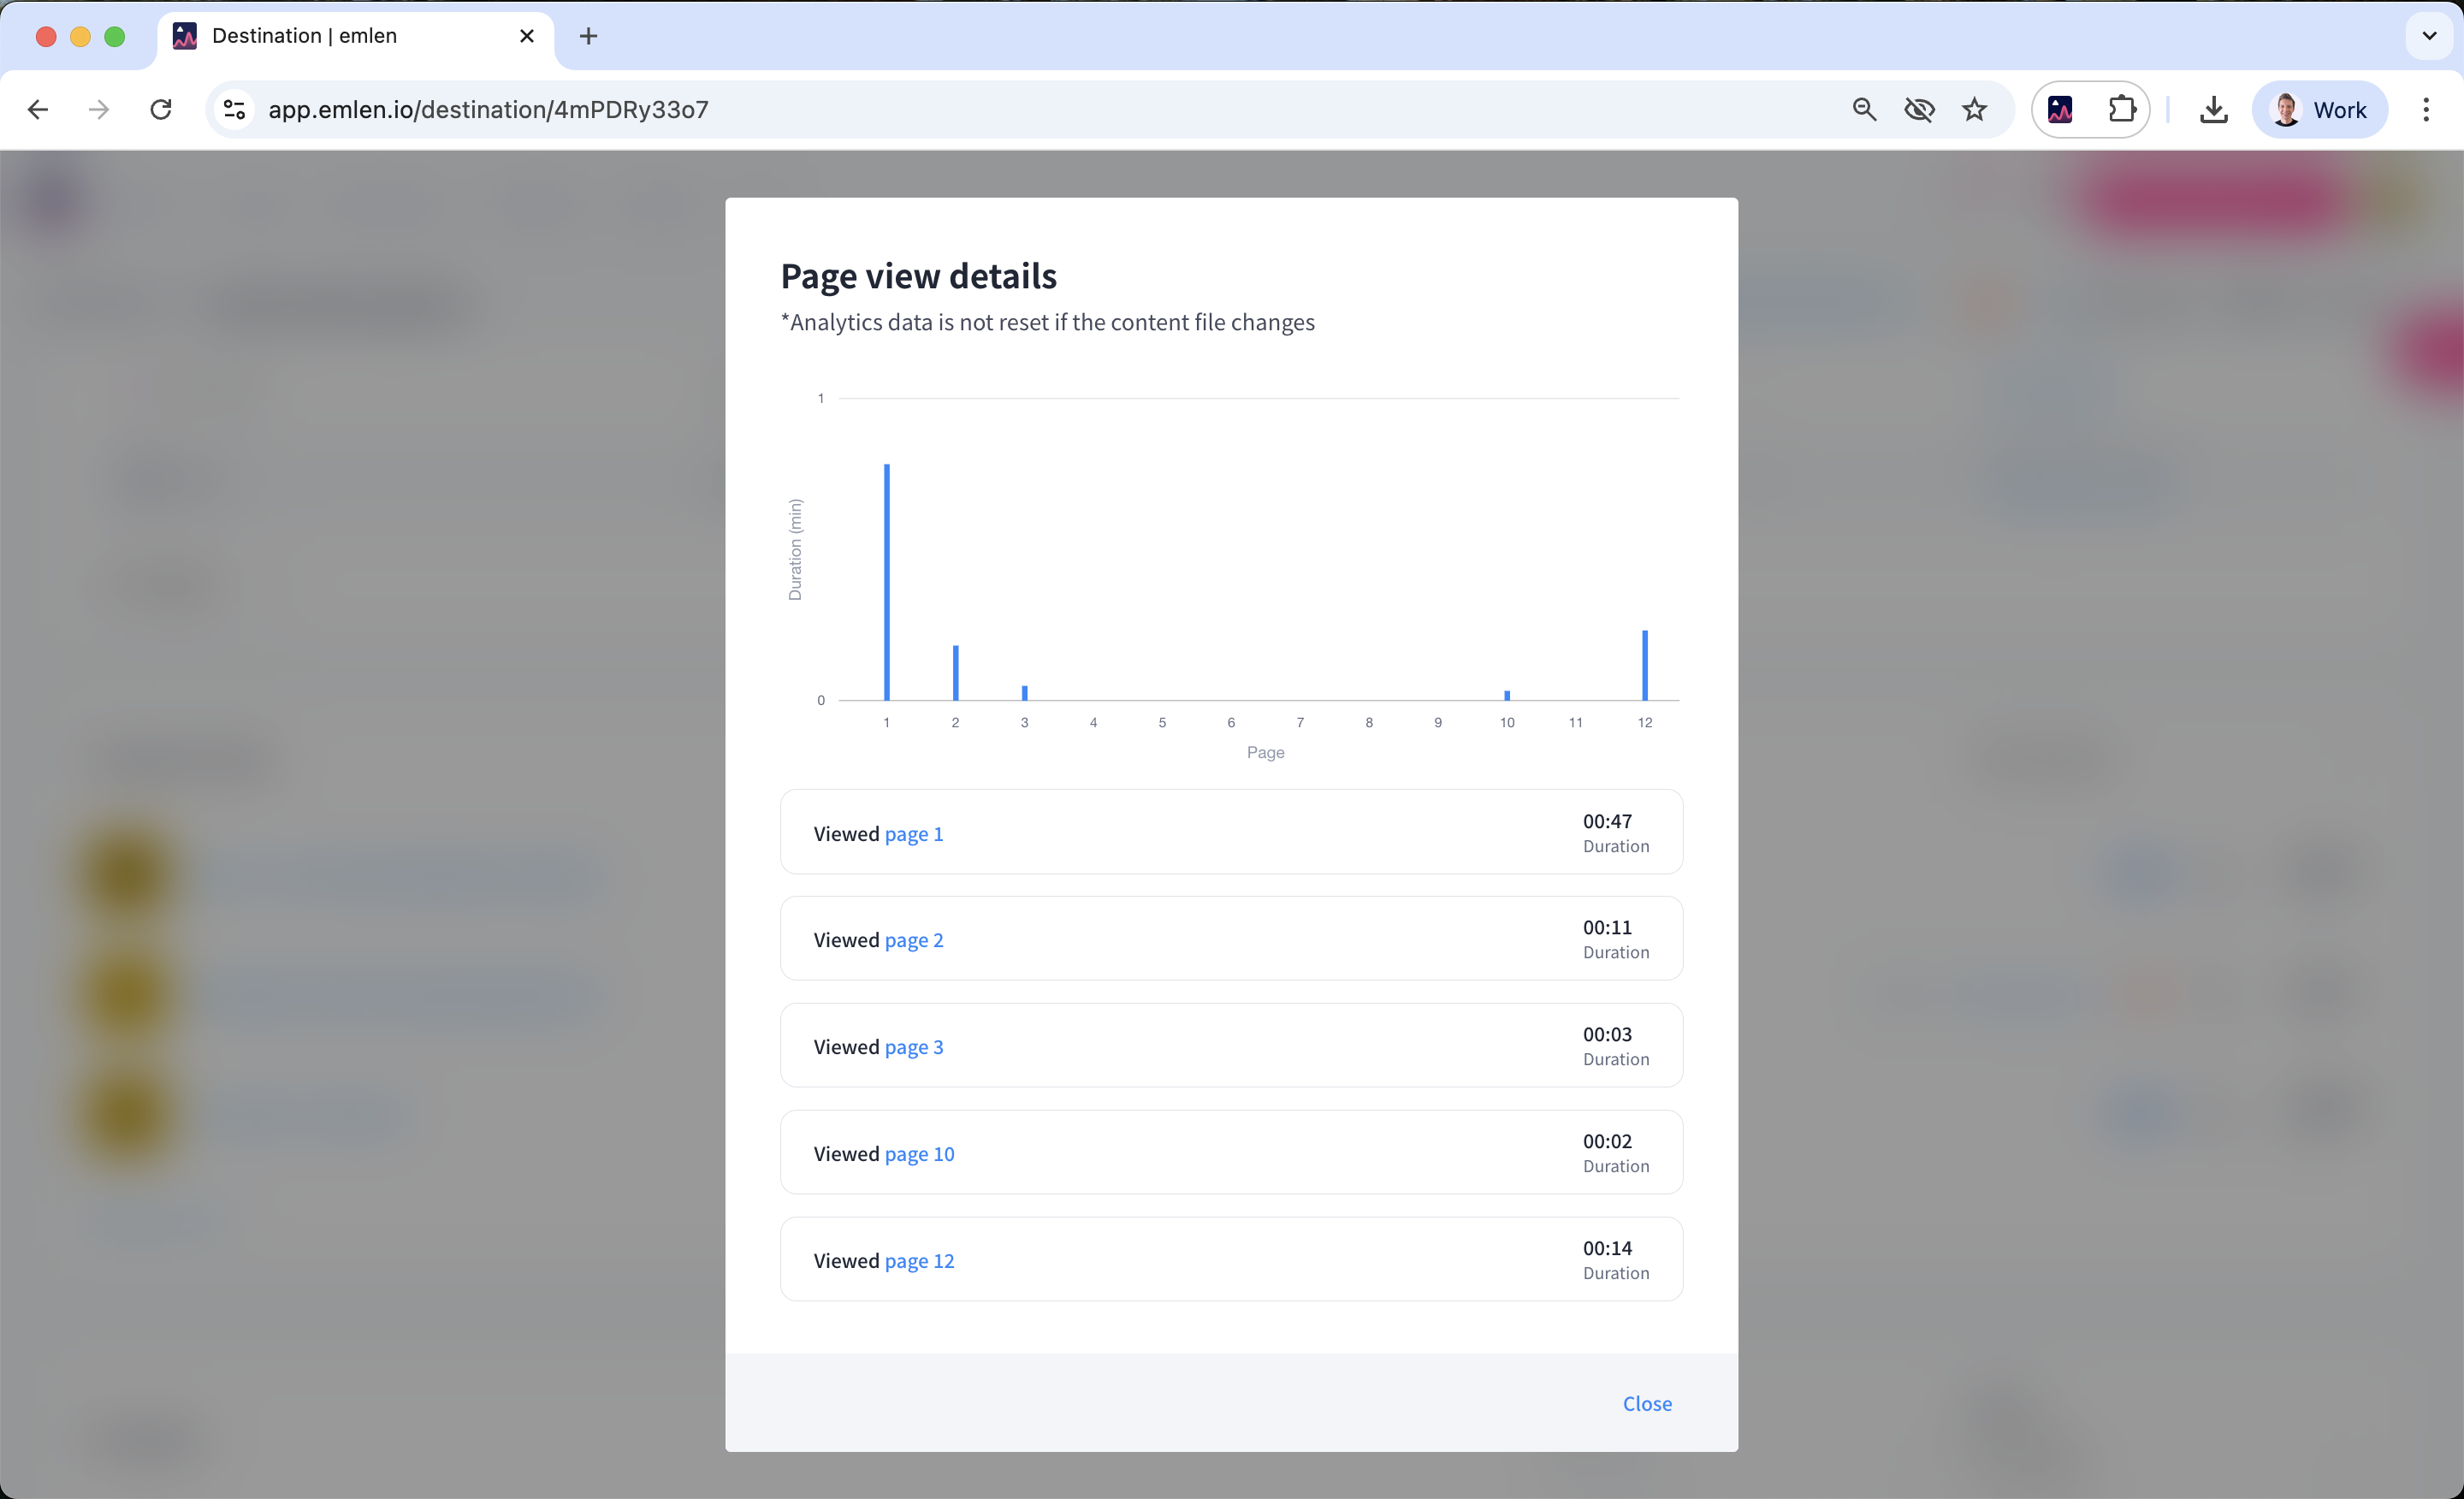Go back to previous page
This screenshot has width=2464, height=1499.
click(x=38, y=110)
